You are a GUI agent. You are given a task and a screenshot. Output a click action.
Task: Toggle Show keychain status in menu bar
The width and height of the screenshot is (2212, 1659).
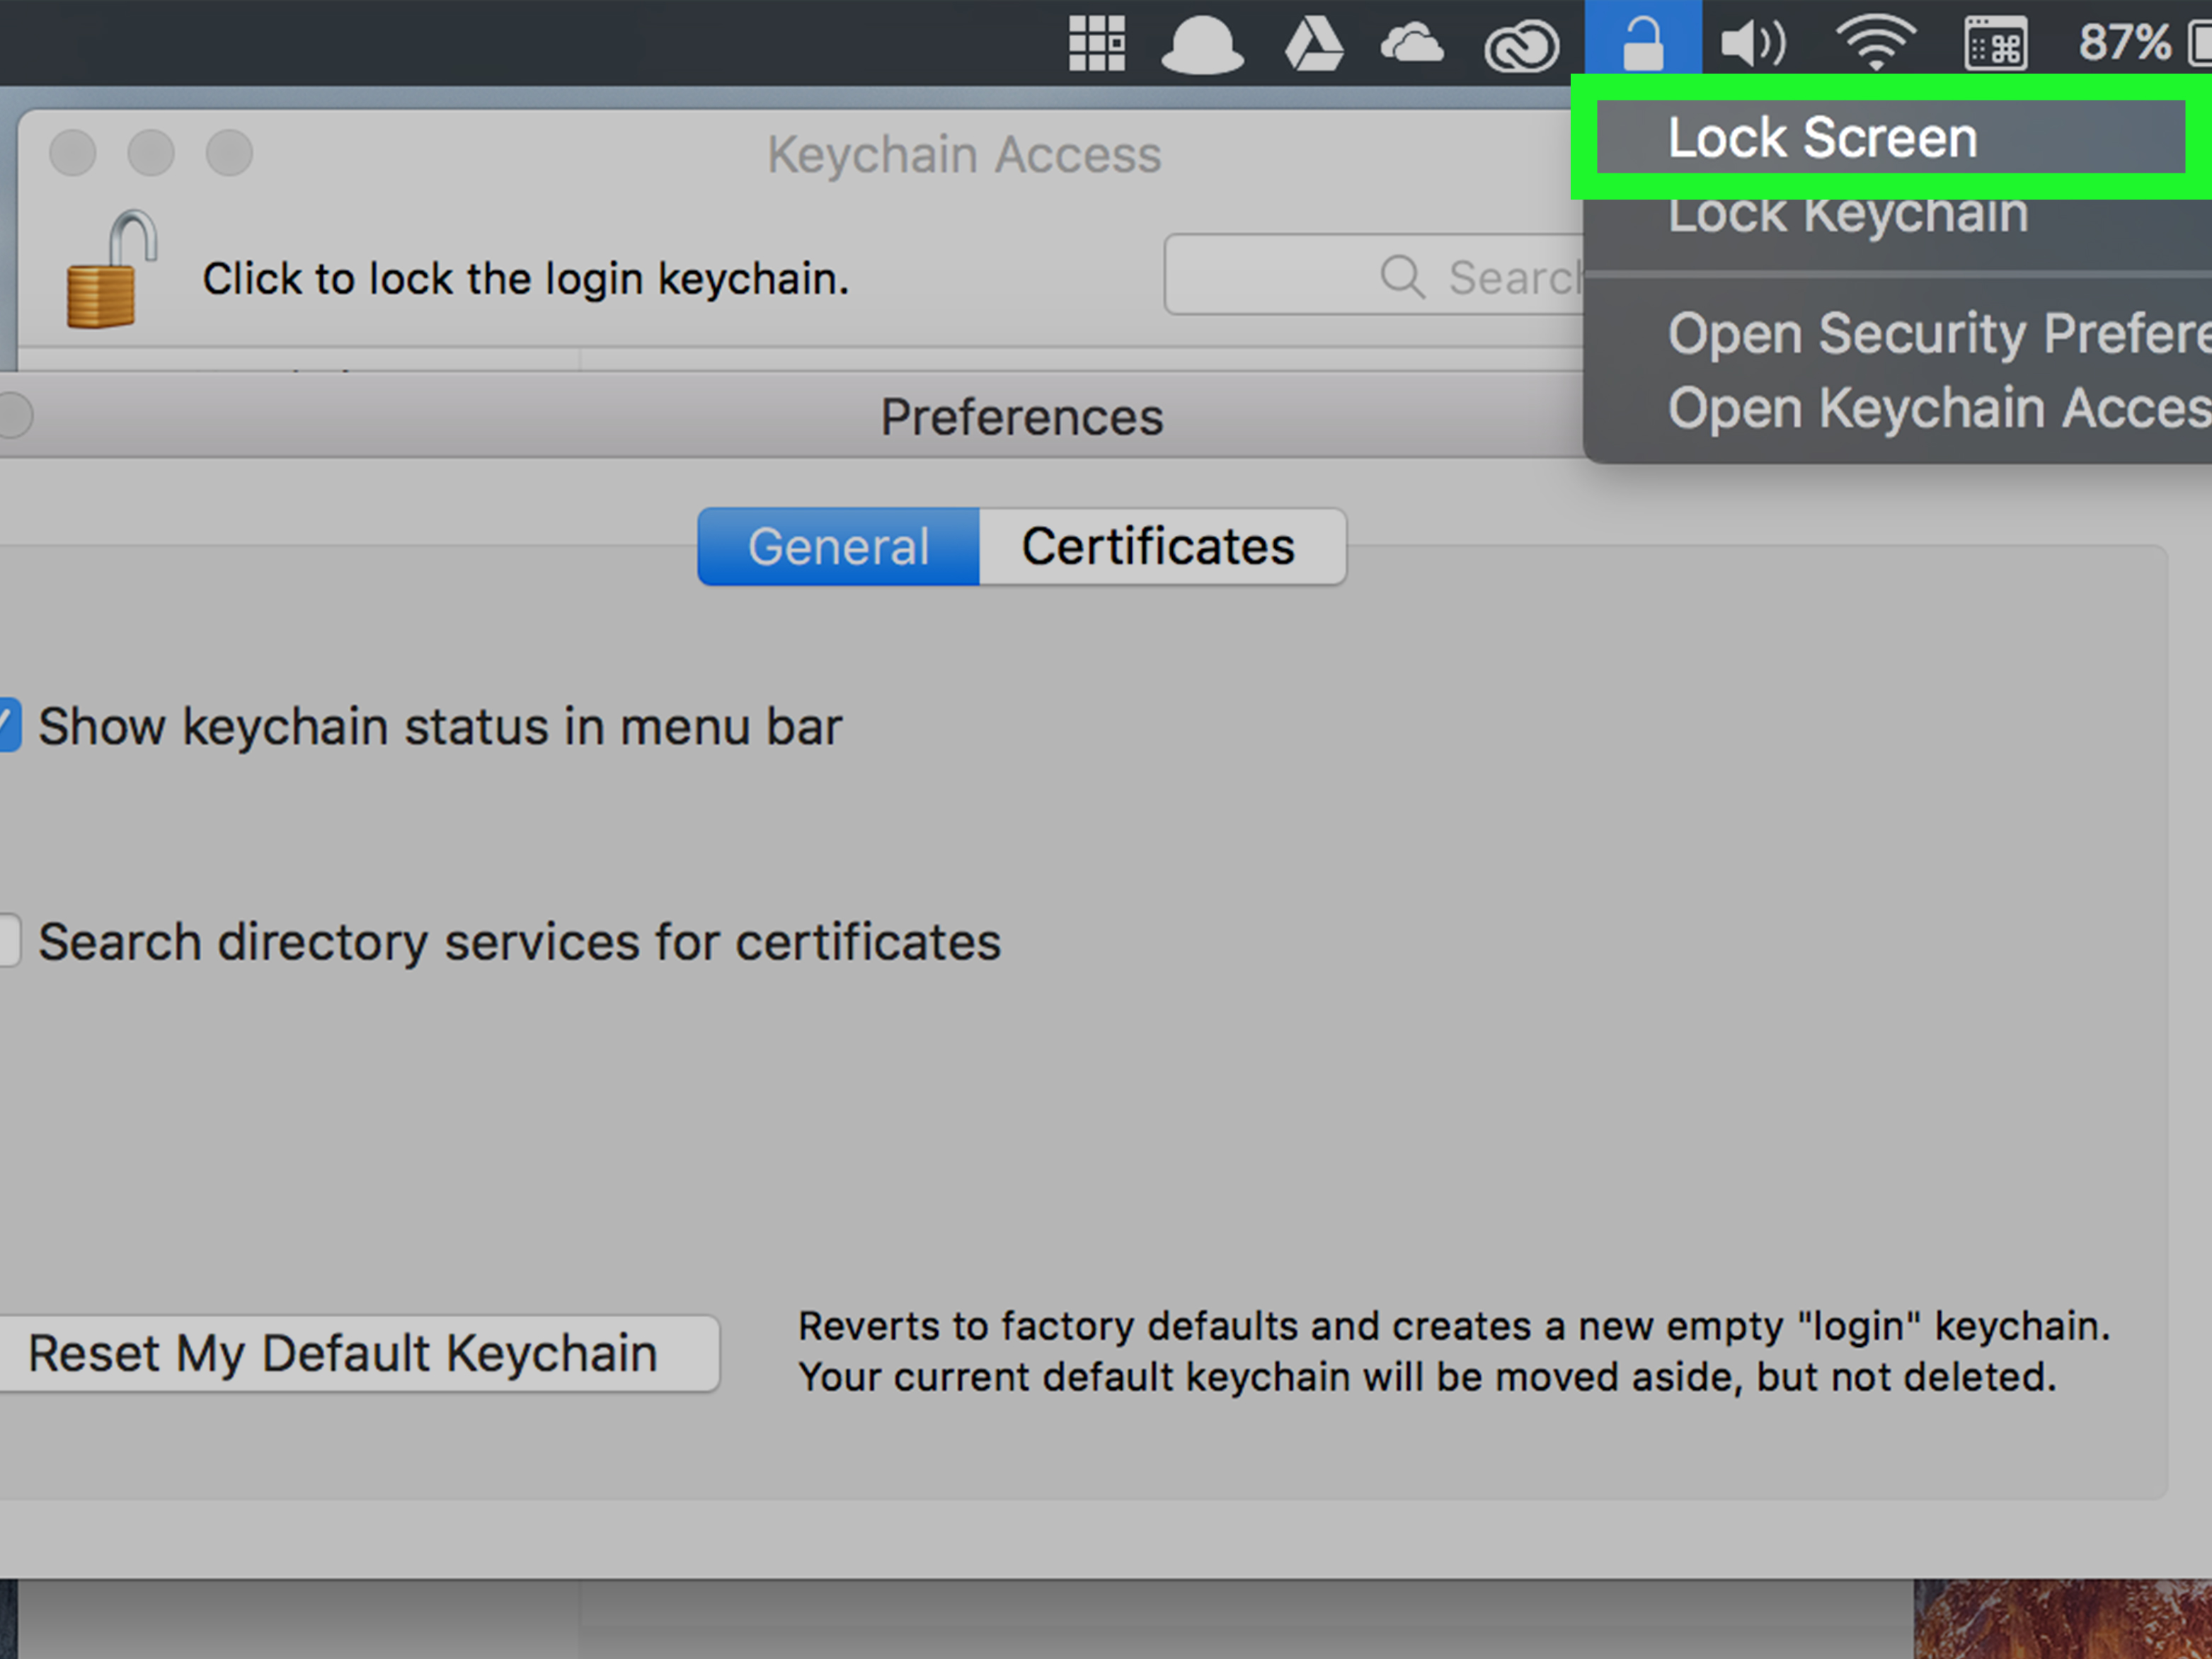click(x=9, y=725)
